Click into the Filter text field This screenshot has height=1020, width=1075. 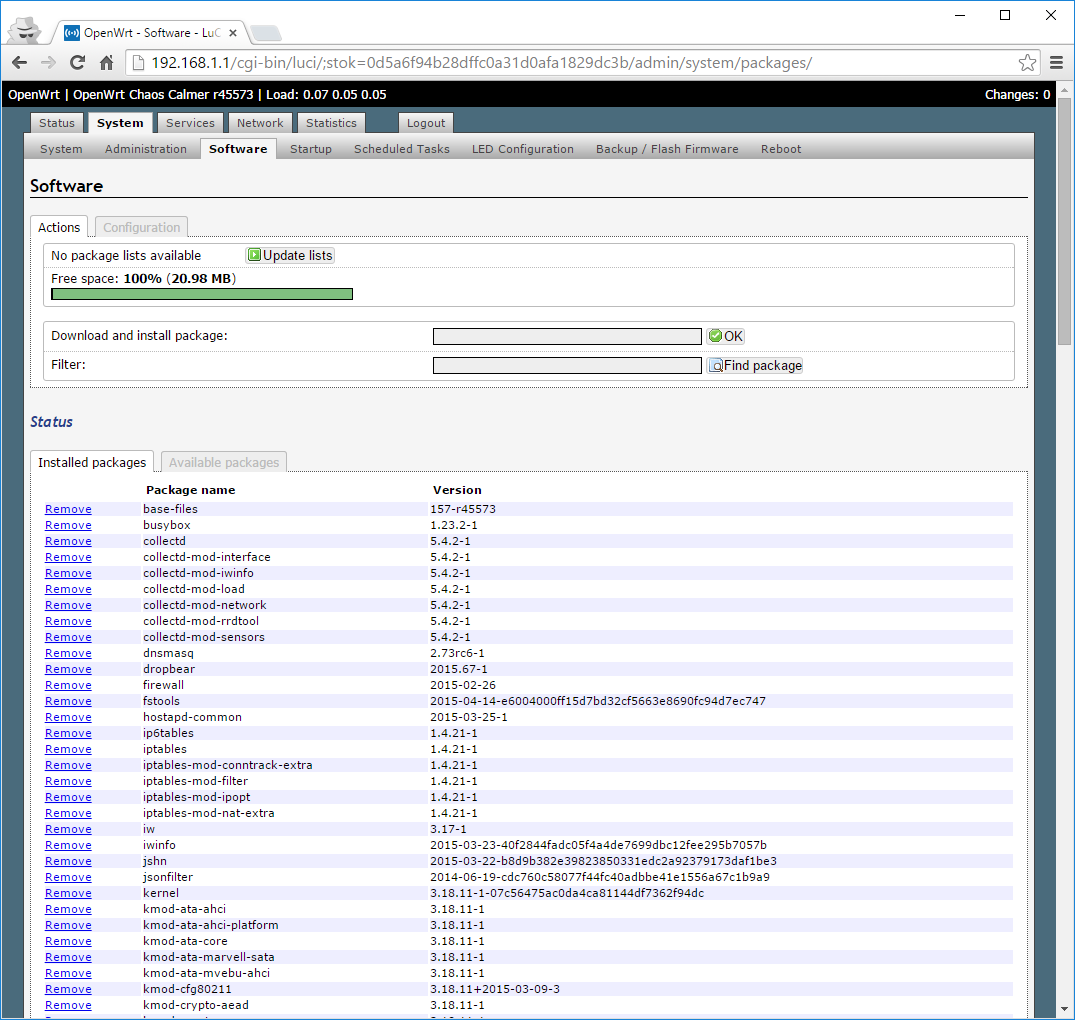(x=567, y=366)
